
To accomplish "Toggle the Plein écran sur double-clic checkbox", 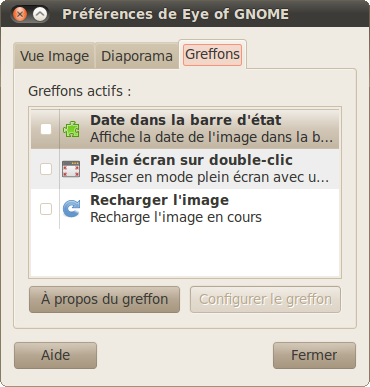I will coord(46,169).
